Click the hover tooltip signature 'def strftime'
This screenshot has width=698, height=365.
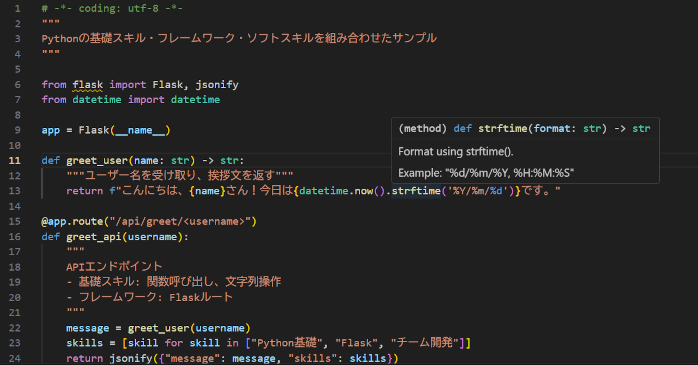click(491, 129)
